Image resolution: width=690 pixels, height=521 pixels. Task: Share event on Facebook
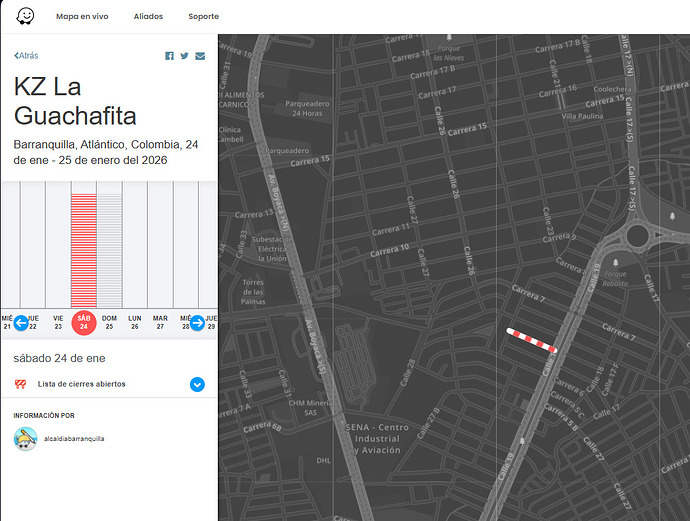[x=170, y=56]
